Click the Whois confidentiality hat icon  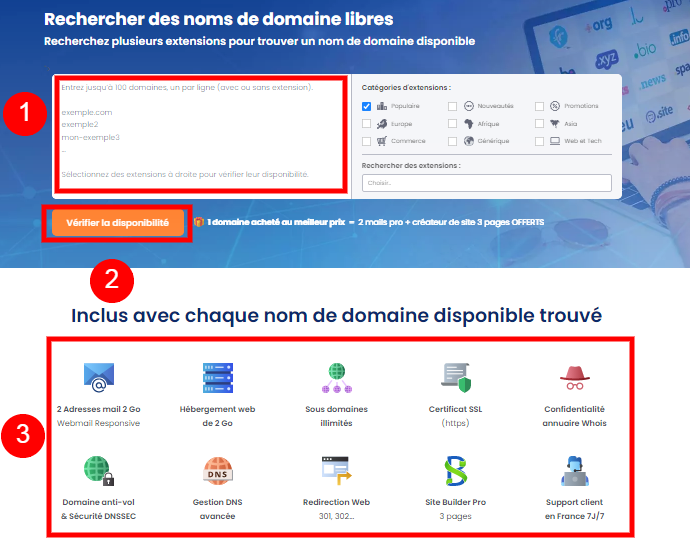coord(575,378)
